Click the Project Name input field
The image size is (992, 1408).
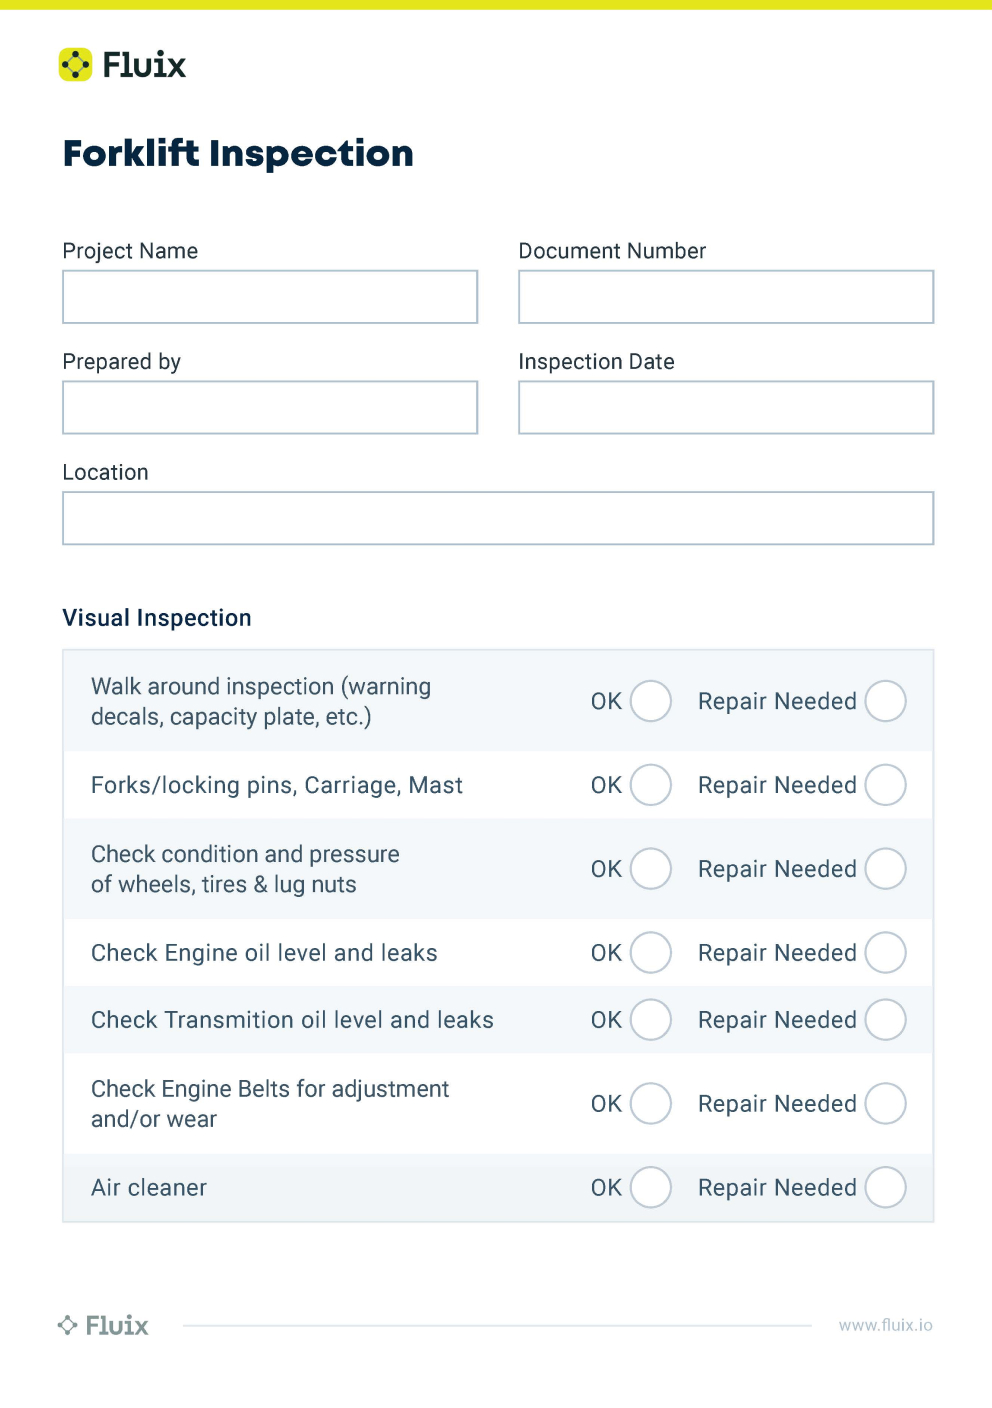tap(270, 297)
